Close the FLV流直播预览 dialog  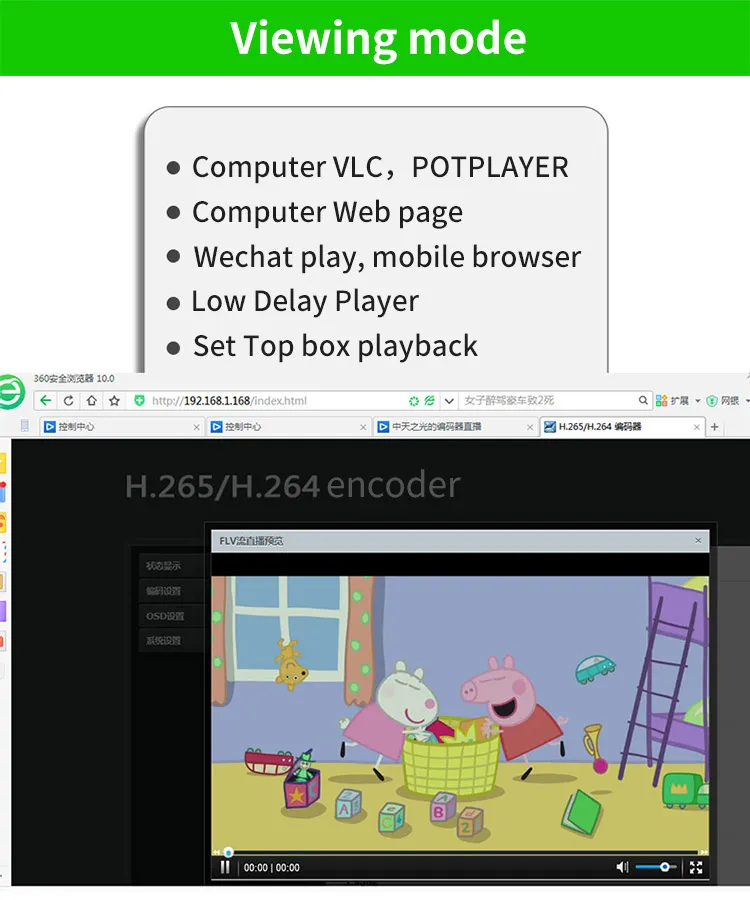698,541
